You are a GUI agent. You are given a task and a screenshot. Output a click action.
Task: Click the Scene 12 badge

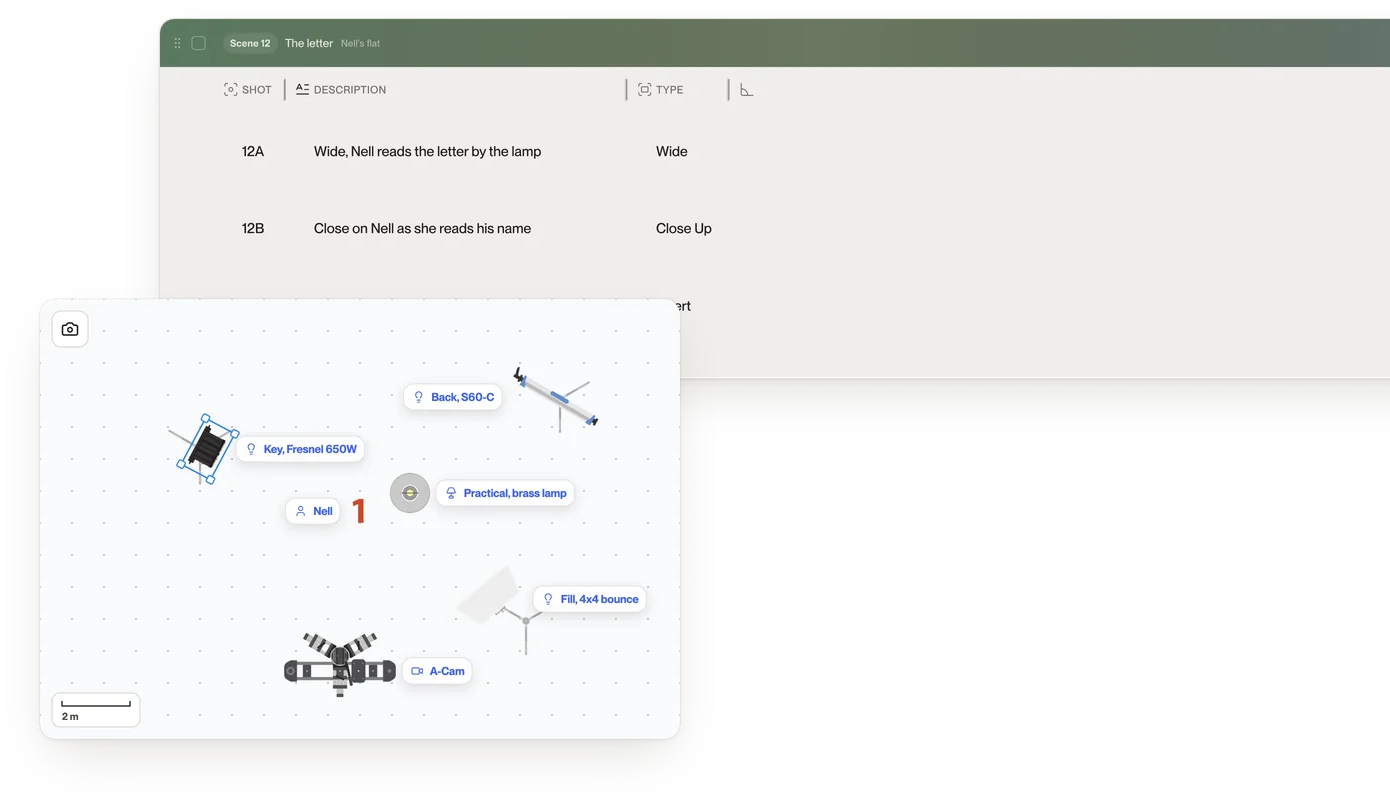click(x=250, y=43)
